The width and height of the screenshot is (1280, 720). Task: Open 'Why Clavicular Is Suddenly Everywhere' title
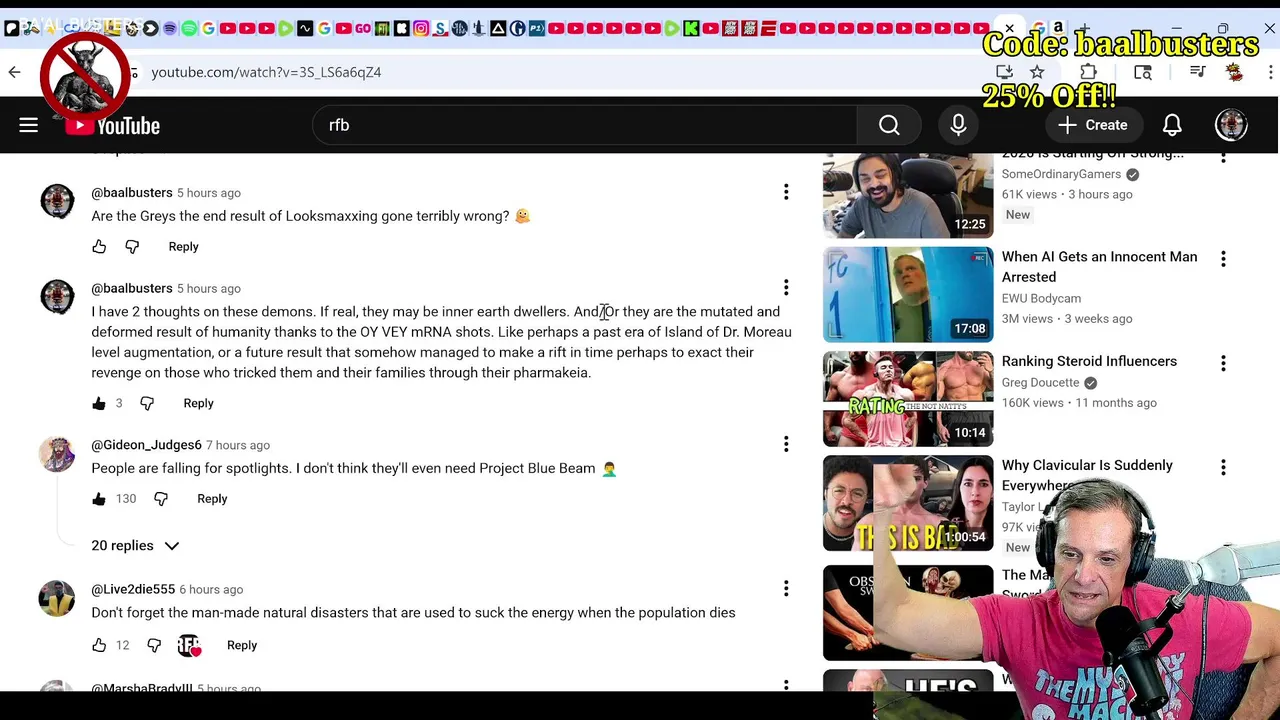[x=1087, y=475]
